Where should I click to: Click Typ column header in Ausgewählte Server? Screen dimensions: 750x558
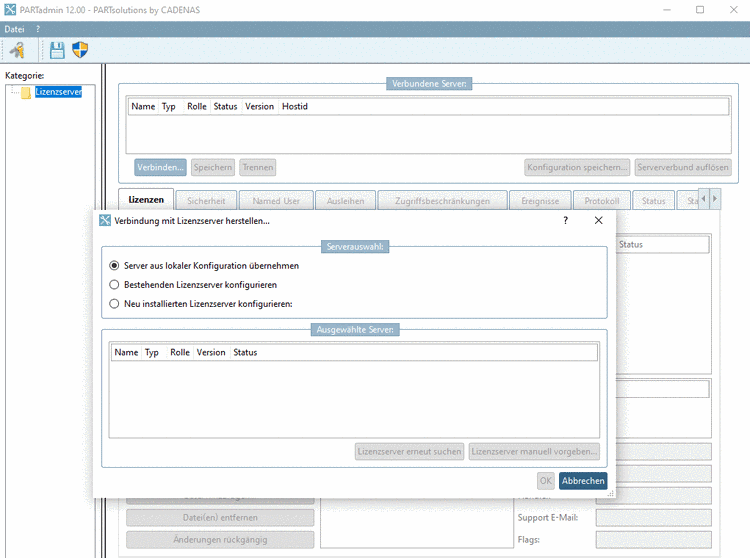coord(152,352)
